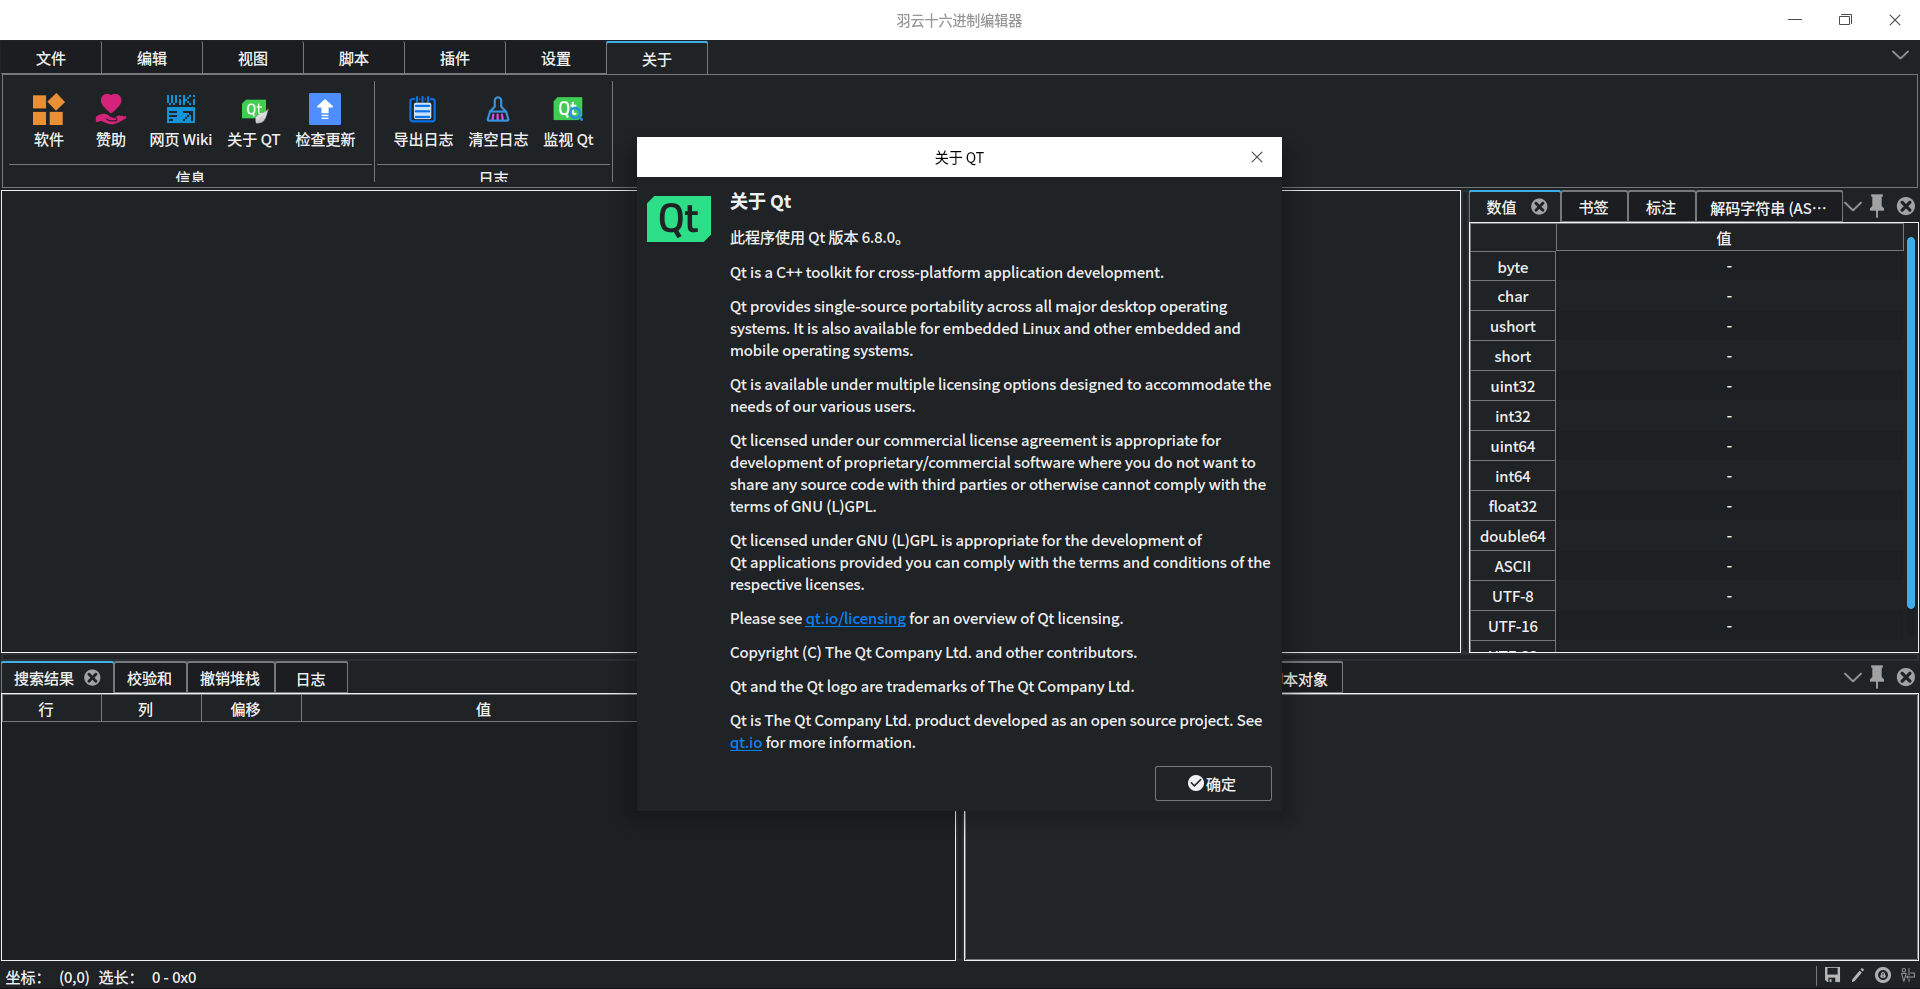Toggle the pencil edit mode icon in status bar
The image size is (1920, 989).
(x=1857, y=975)
